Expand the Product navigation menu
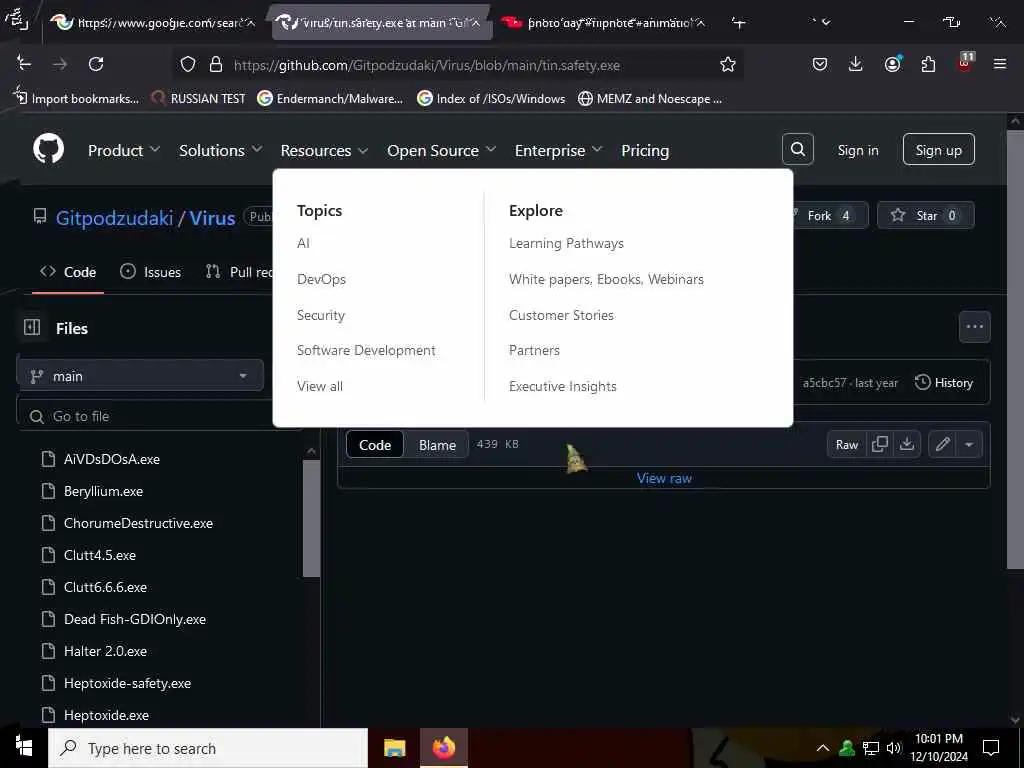Viewport: 1024px width, 768px height. pos(123,150)
